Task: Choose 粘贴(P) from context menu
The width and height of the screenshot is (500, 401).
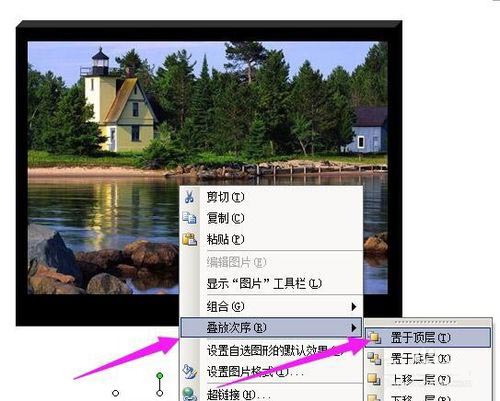Action: point(271,239)
